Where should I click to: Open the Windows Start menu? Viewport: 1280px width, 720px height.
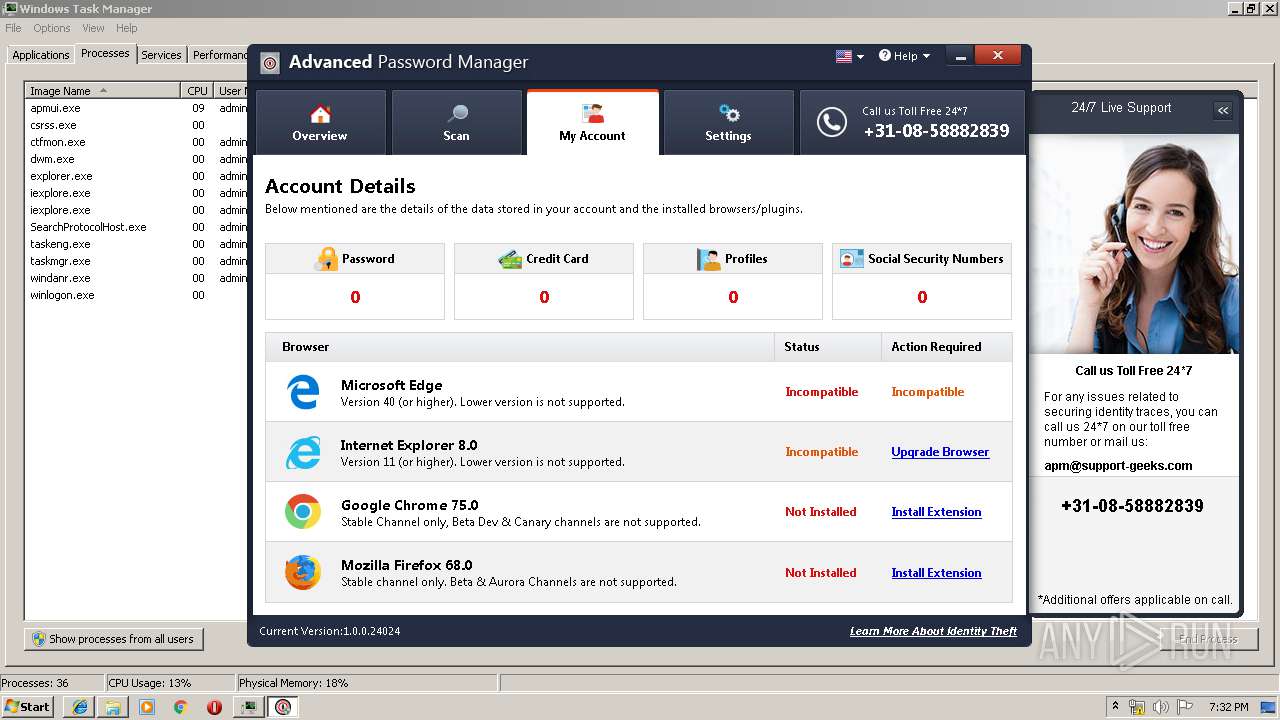pos(27,706)
